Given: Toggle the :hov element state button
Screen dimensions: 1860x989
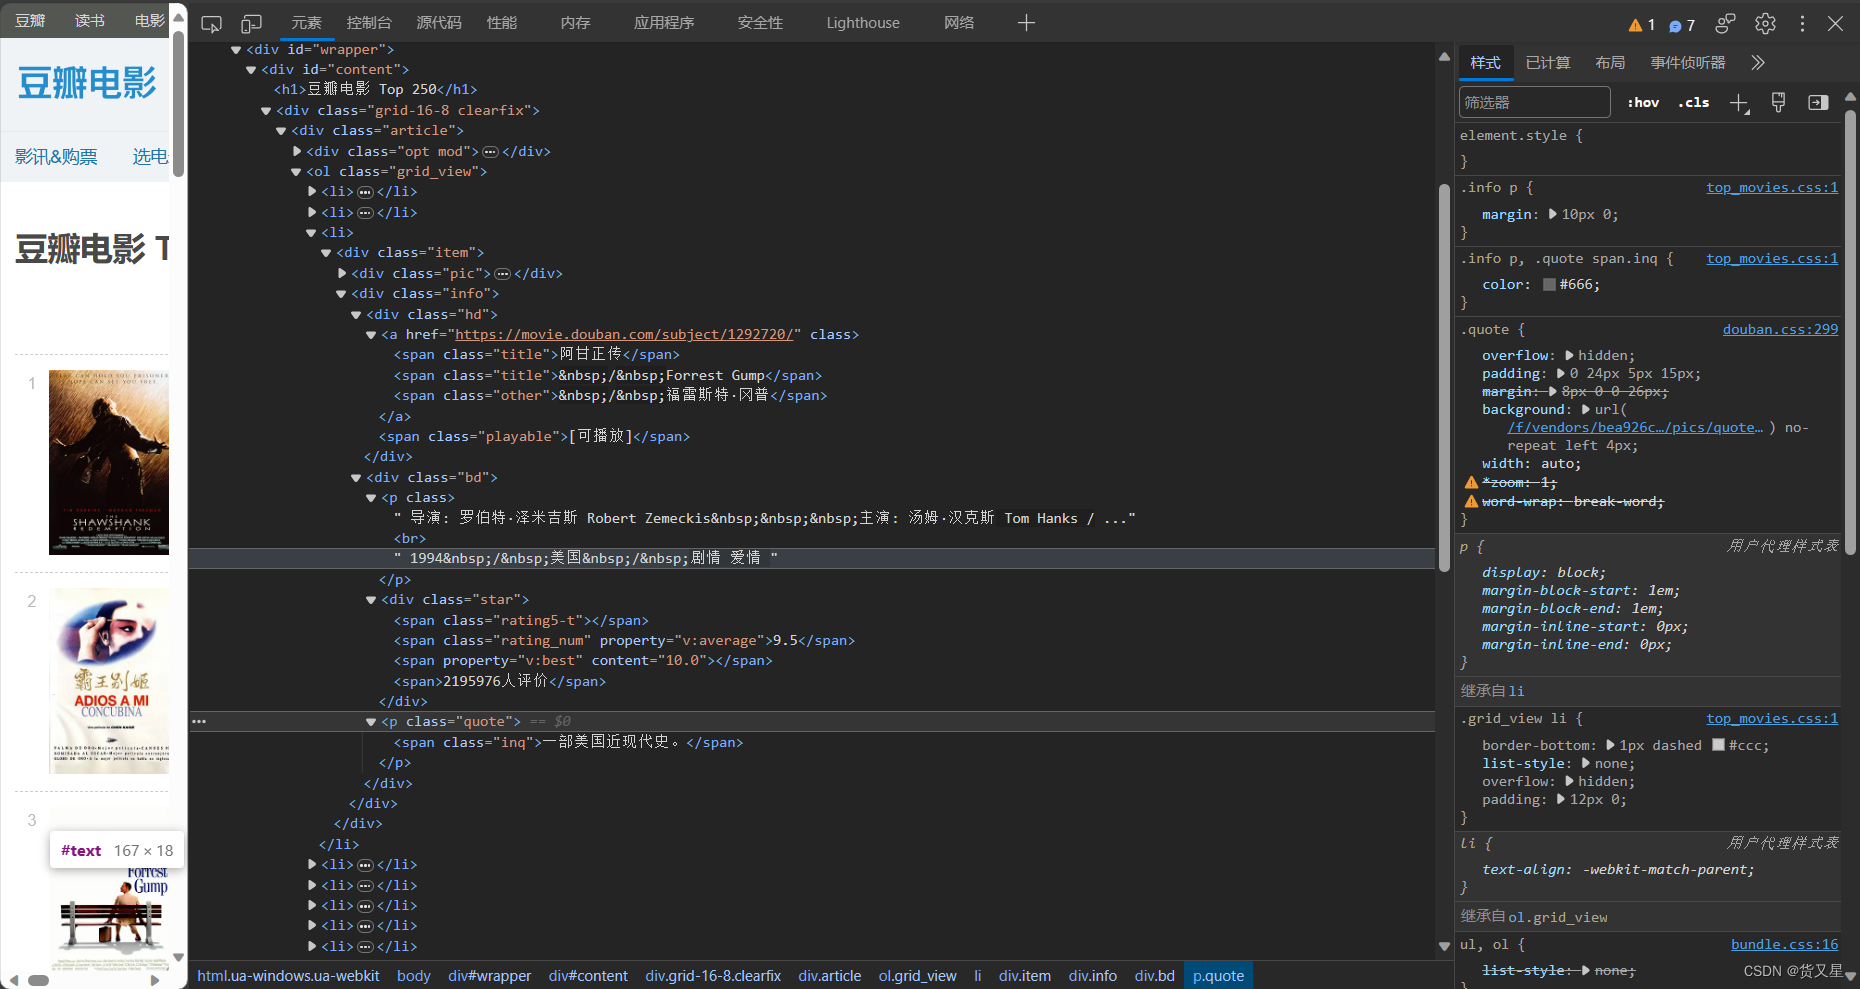Looking at the screenshot, I should click(1643, 102).
